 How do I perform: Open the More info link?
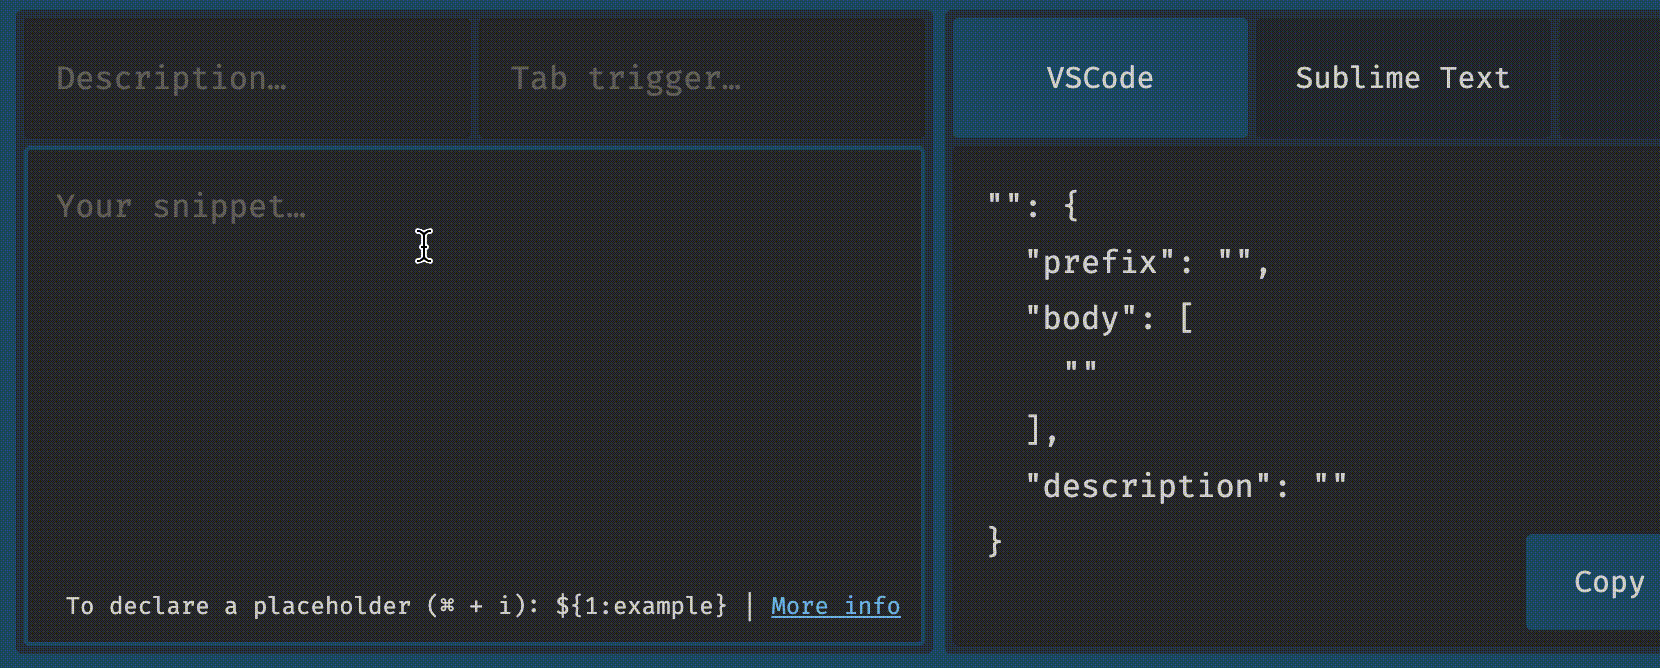[835, 606]
